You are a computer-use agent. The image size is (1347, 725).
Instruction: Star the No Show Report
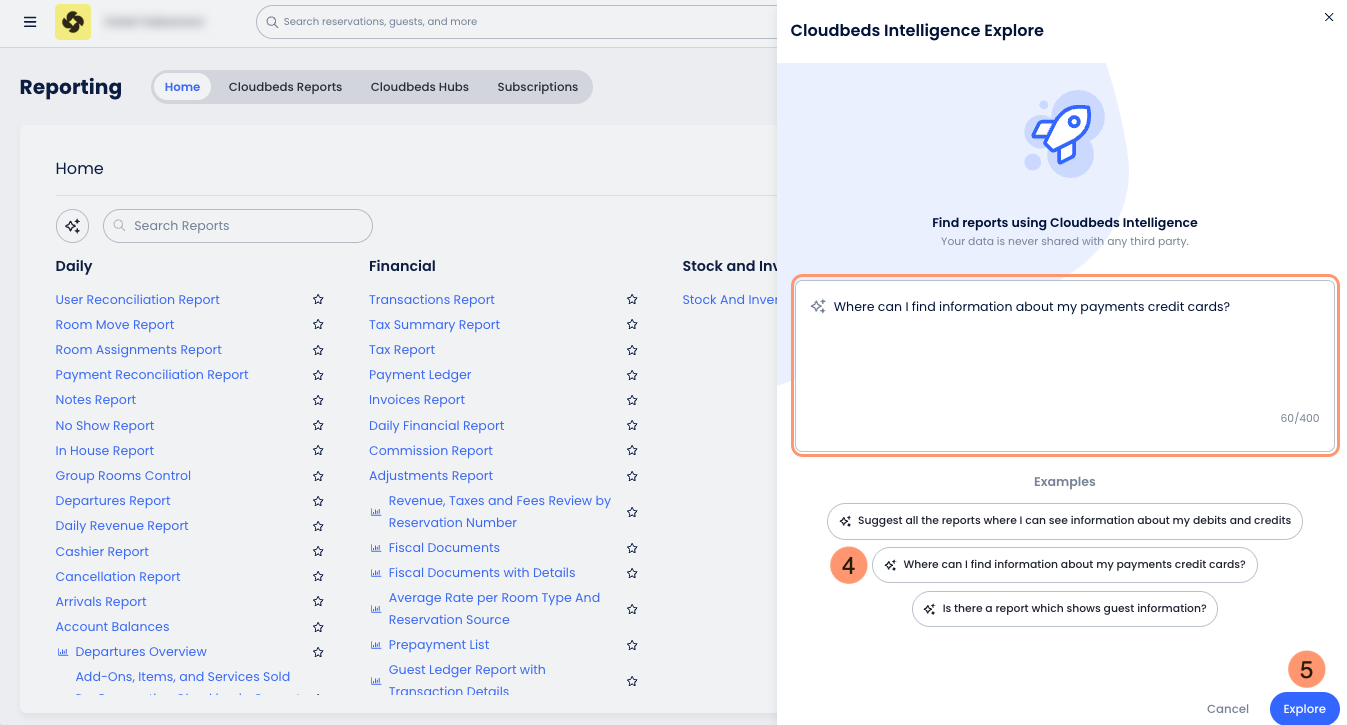(318, 425)
